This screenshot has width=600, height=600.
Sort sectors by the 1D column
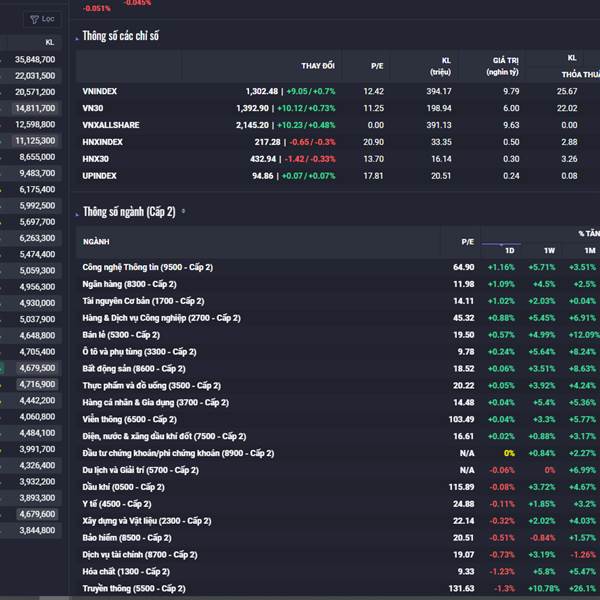(510, 251)
